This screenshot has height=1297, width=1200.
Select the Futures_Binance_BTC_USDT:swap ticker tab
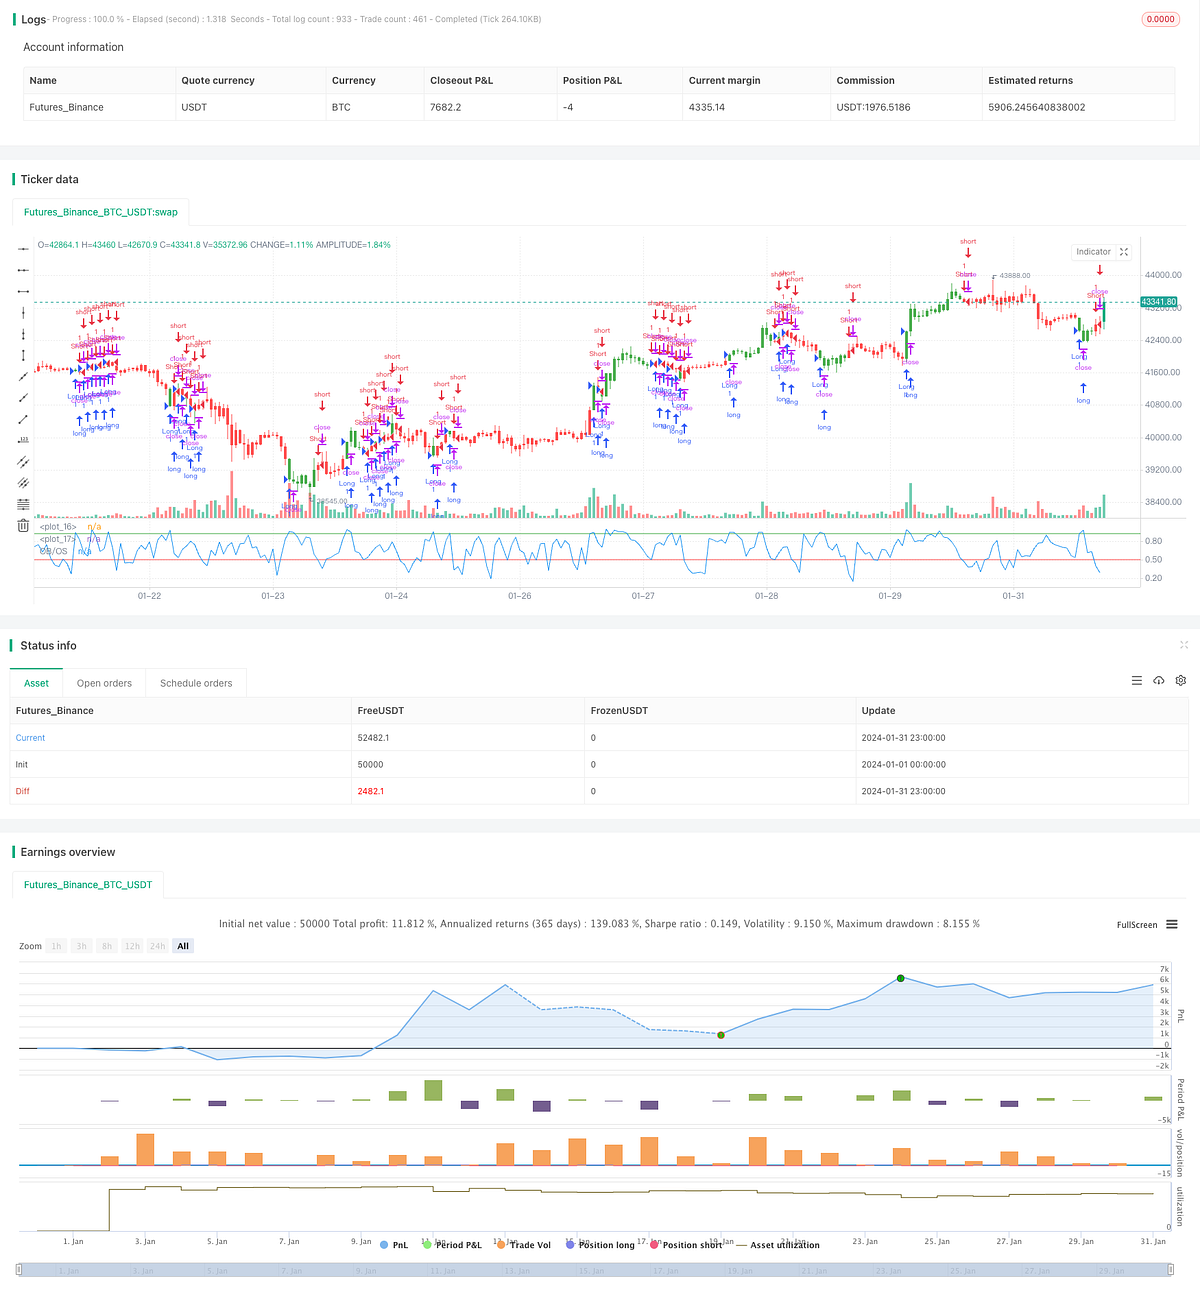[100, 212]
